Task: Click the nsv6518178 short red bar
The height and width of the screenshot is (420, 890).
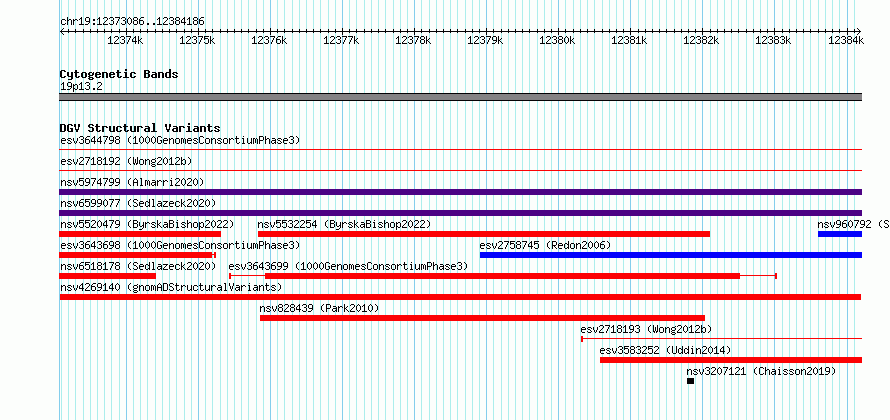Action: (x=107, y=276)
